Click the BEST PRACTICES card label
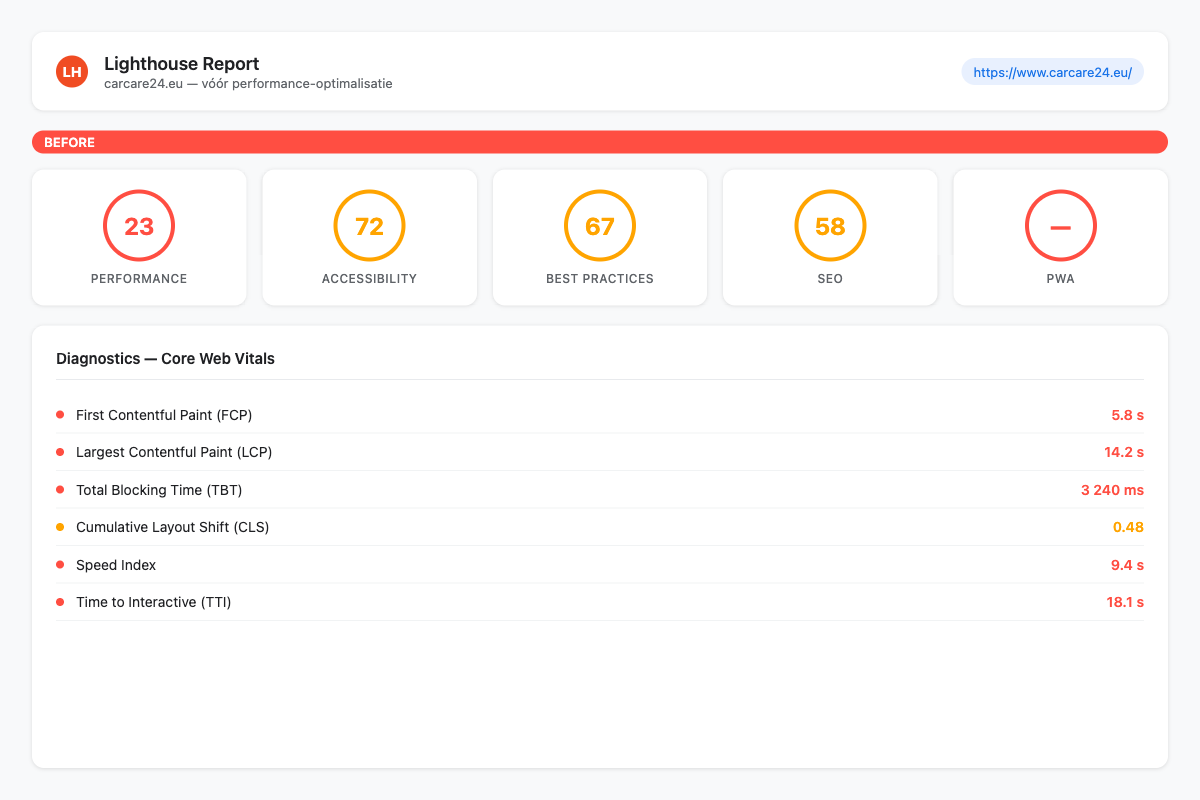The height and width of the screenshot is (800, 1200). pos(600,279)
